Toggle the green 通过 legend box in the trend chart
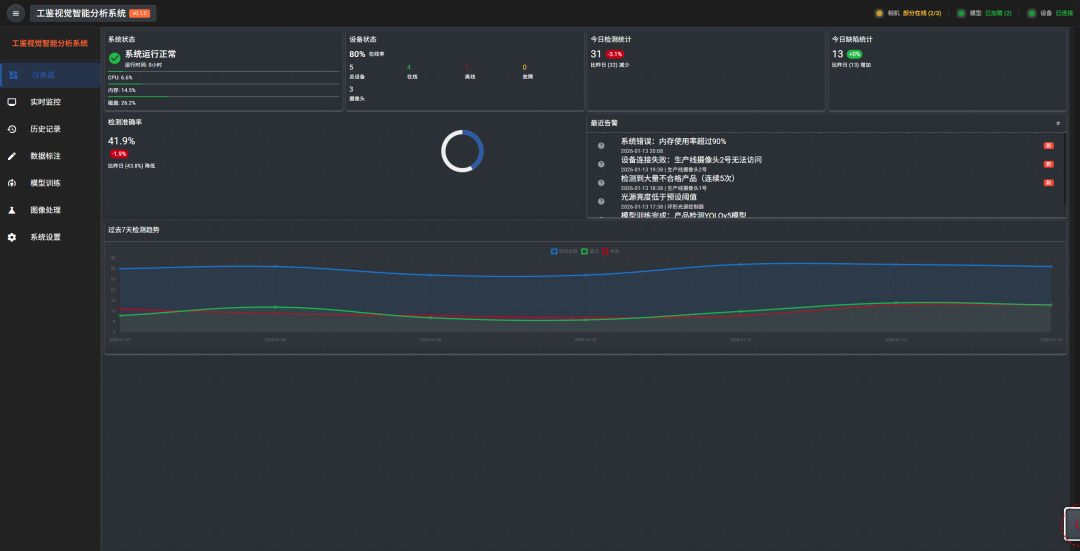 point(584,251)
